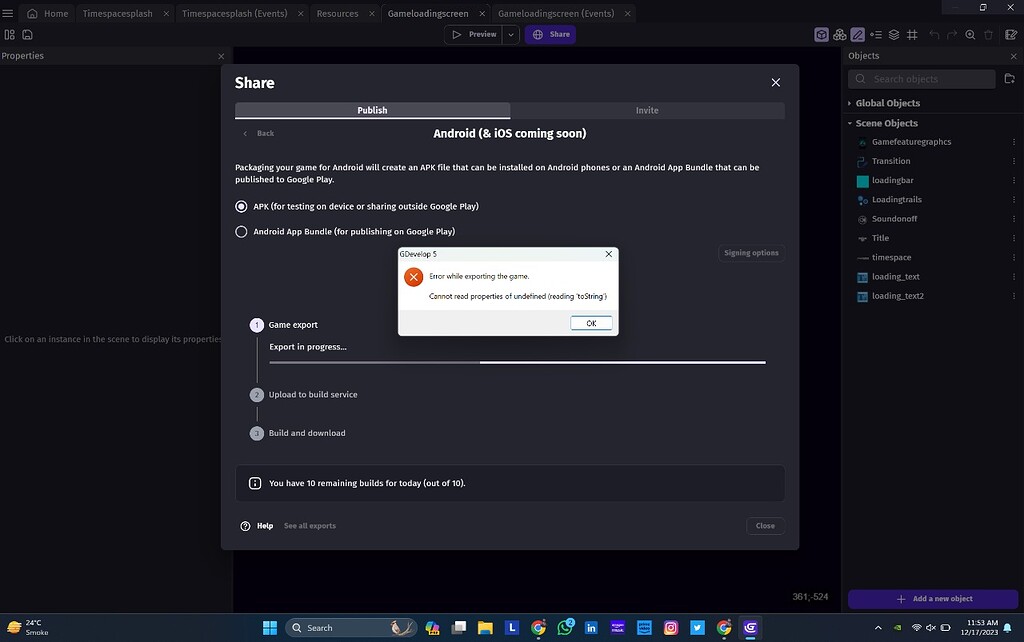Click OK on the export error dialog

[x=590, y=322]
